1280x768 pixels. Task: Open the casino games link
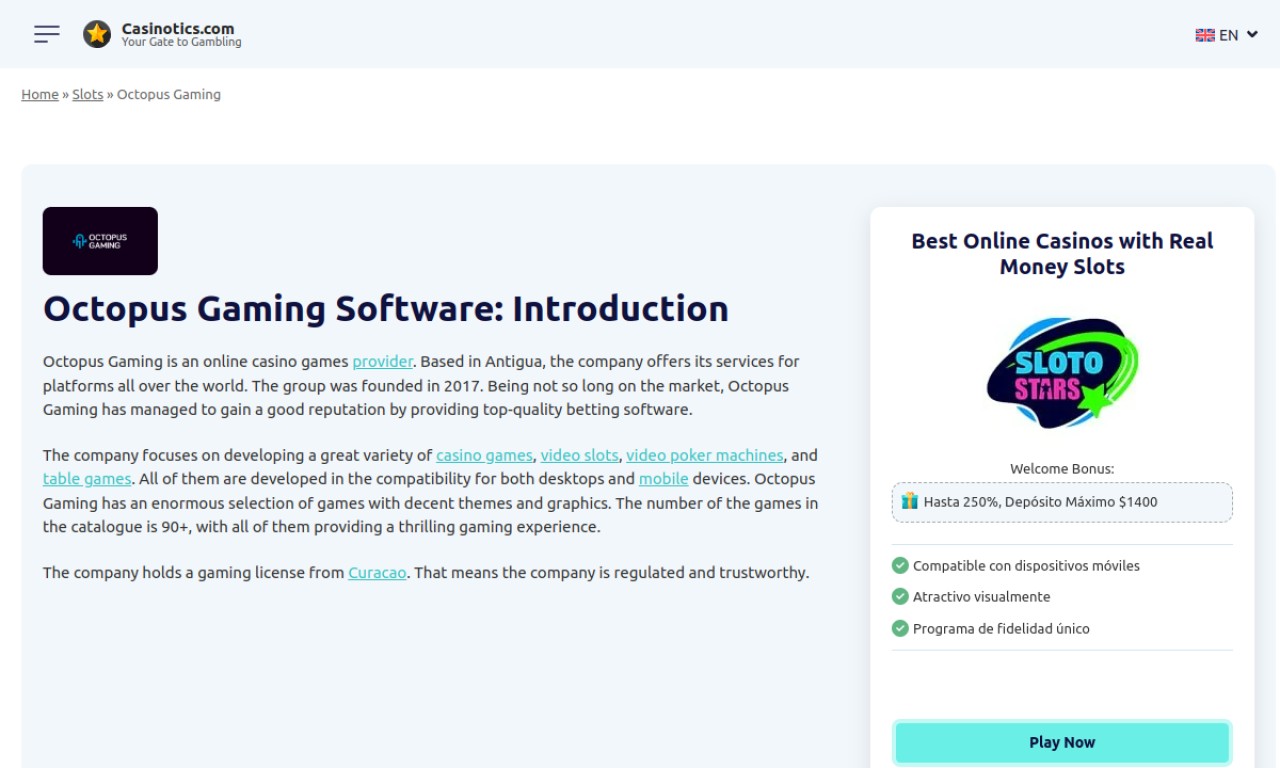pyautogui.click(x=484, y=455)
